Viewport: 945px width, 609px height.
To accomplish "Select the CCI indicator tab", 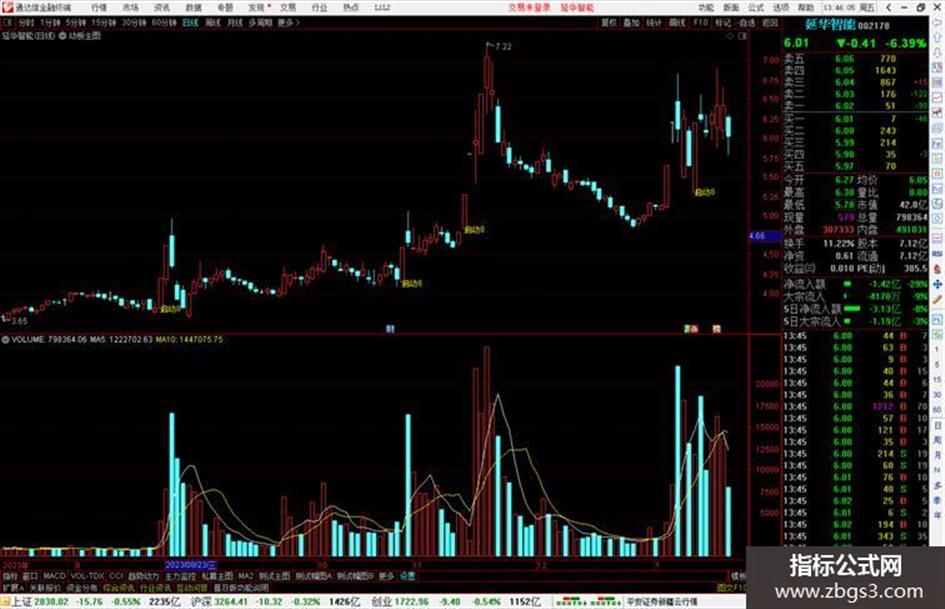I will pos(116,576).
